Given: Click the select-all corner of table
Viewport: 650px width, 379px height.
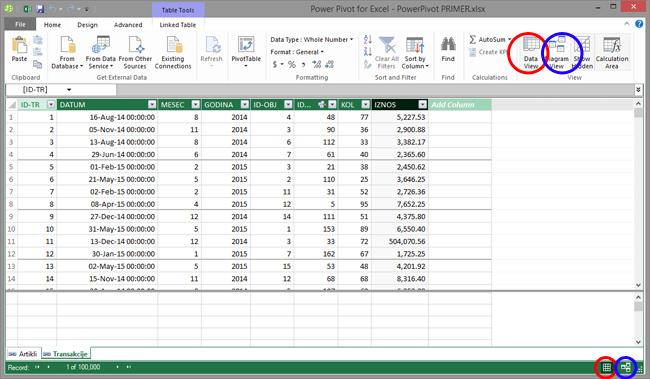Looking at the screenshot, I should click(12, 104).
